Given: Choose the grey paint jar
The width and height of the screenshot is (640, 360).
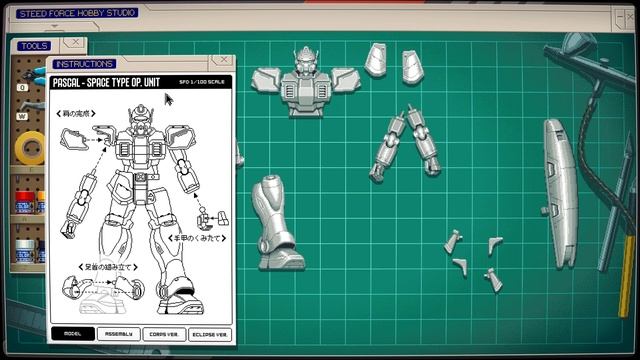Looking at the screenshot, I should coord(24,251).
